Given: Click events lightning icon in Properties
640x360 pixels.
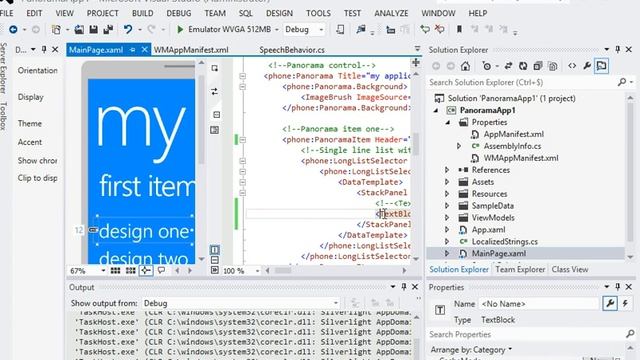Looking at the screenshot, I should [625, 303].
